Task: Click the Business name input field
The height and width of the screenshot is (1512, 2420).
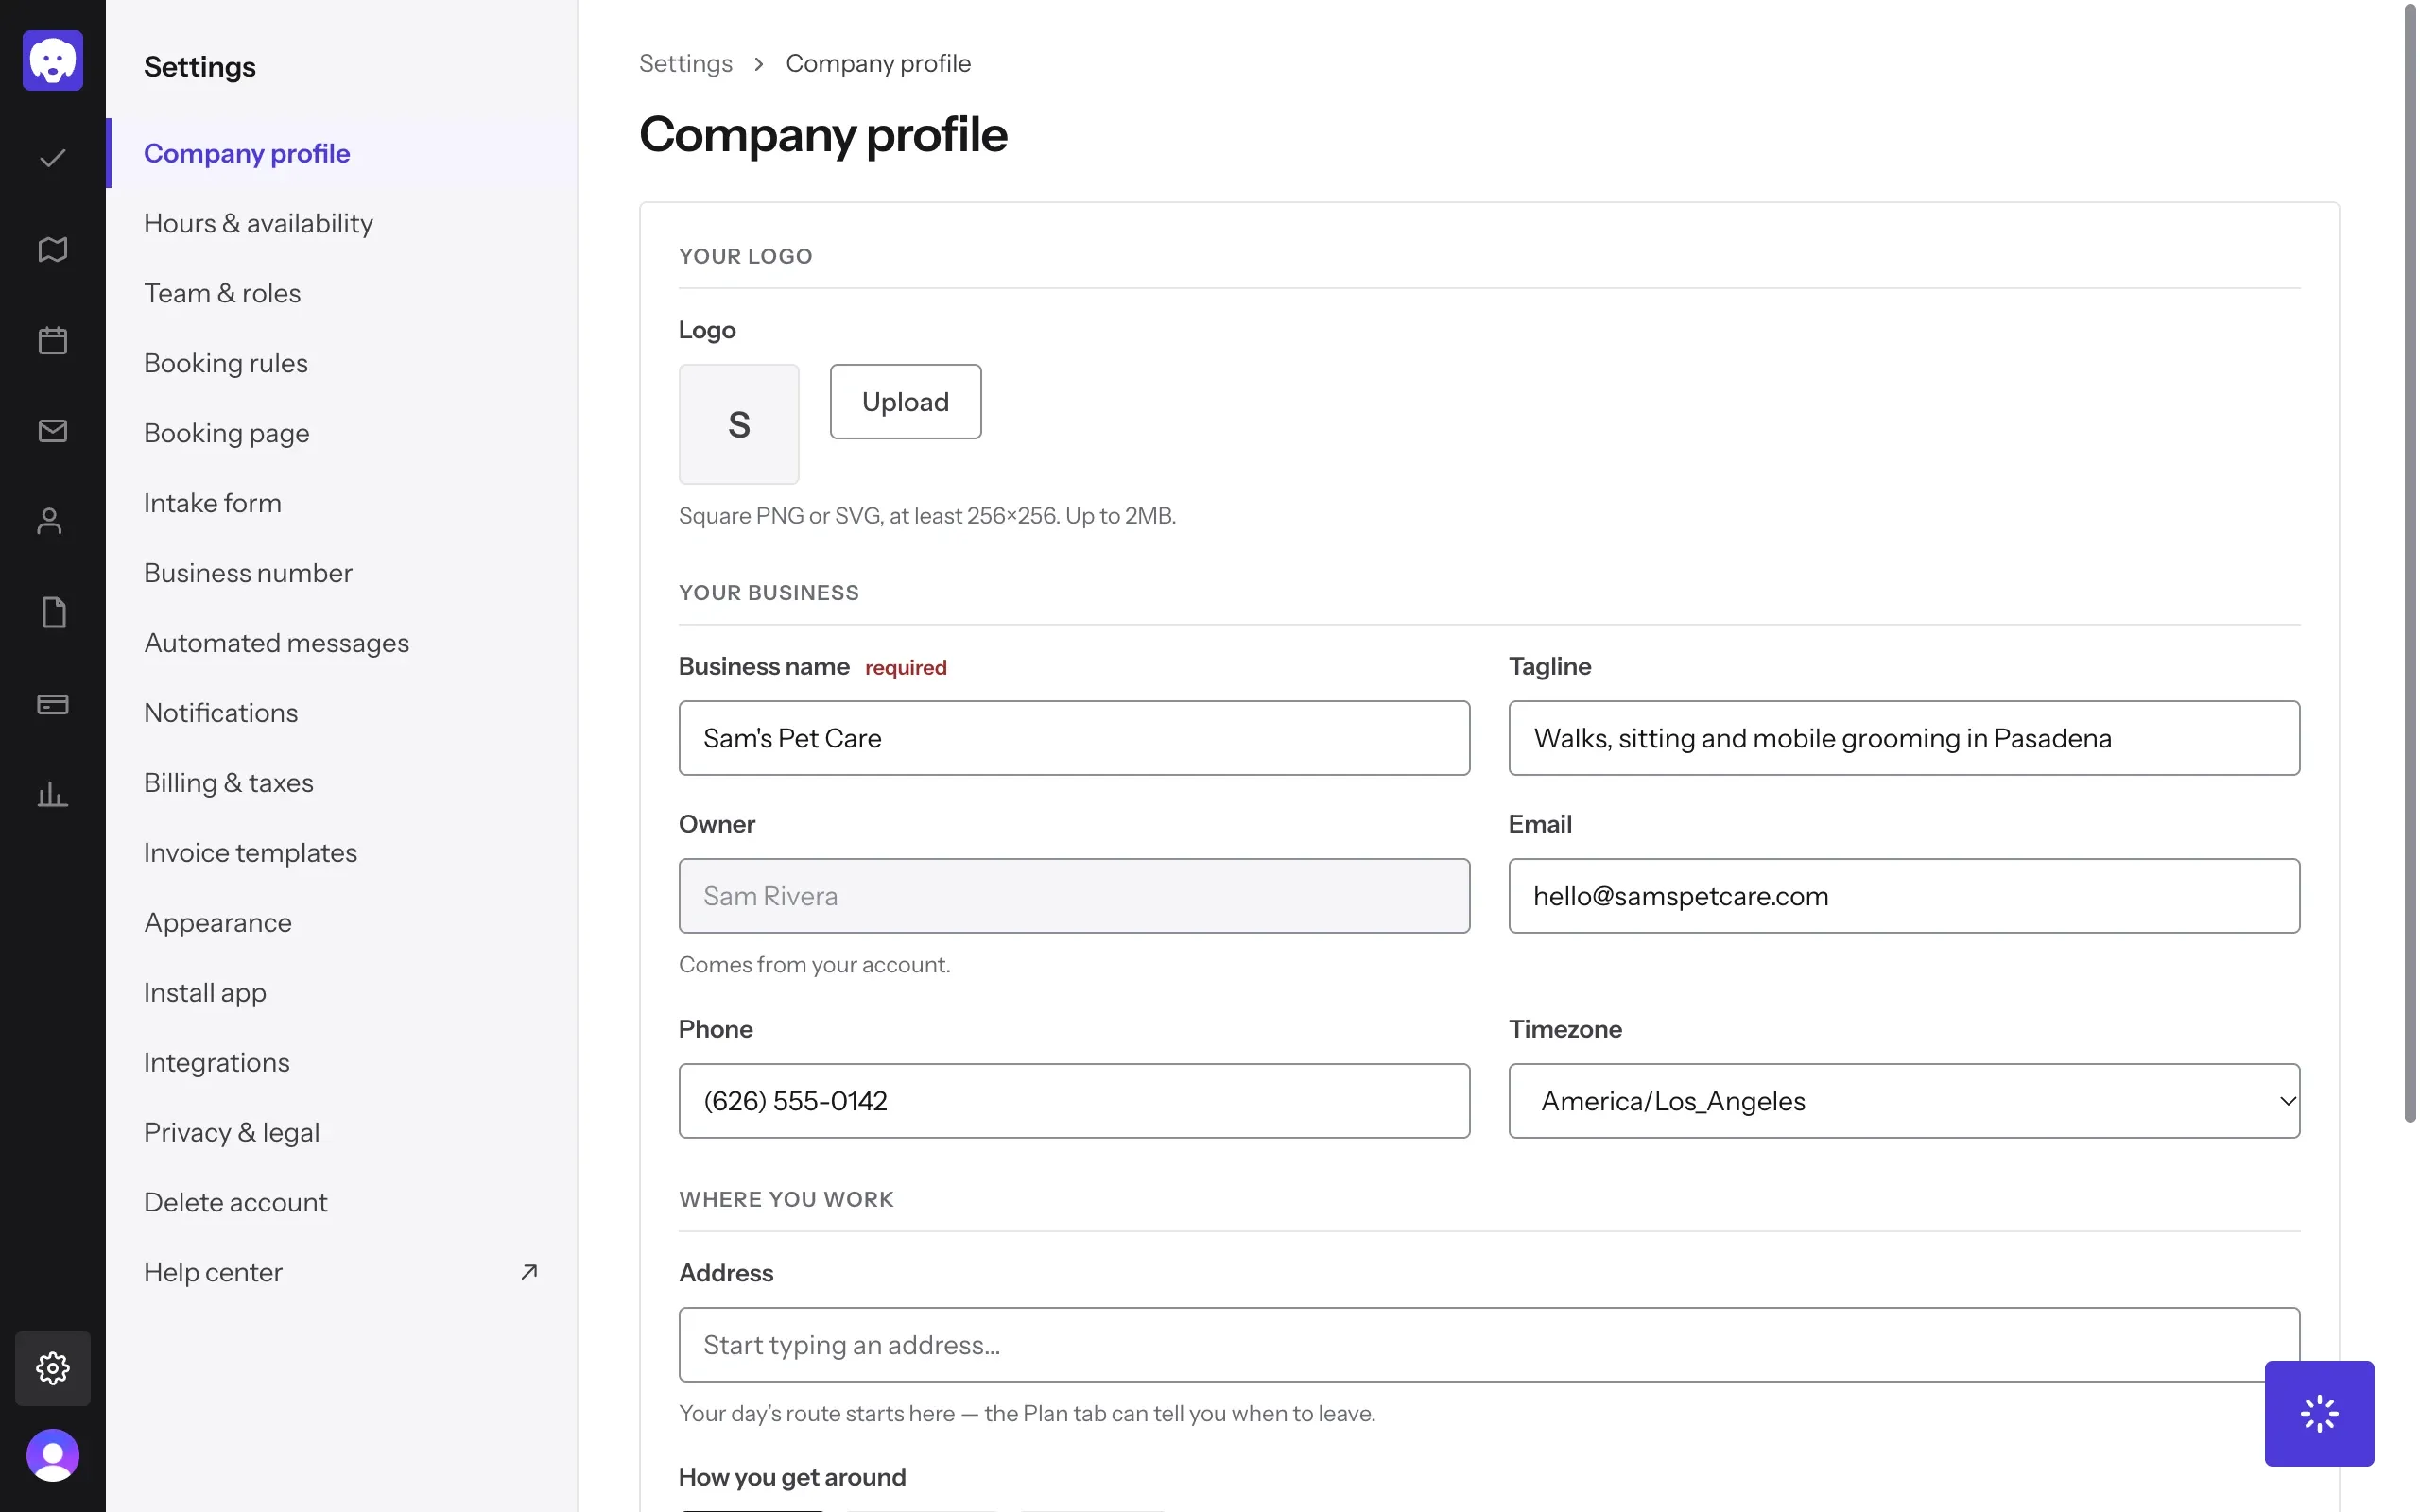Action: [1074, 738]
